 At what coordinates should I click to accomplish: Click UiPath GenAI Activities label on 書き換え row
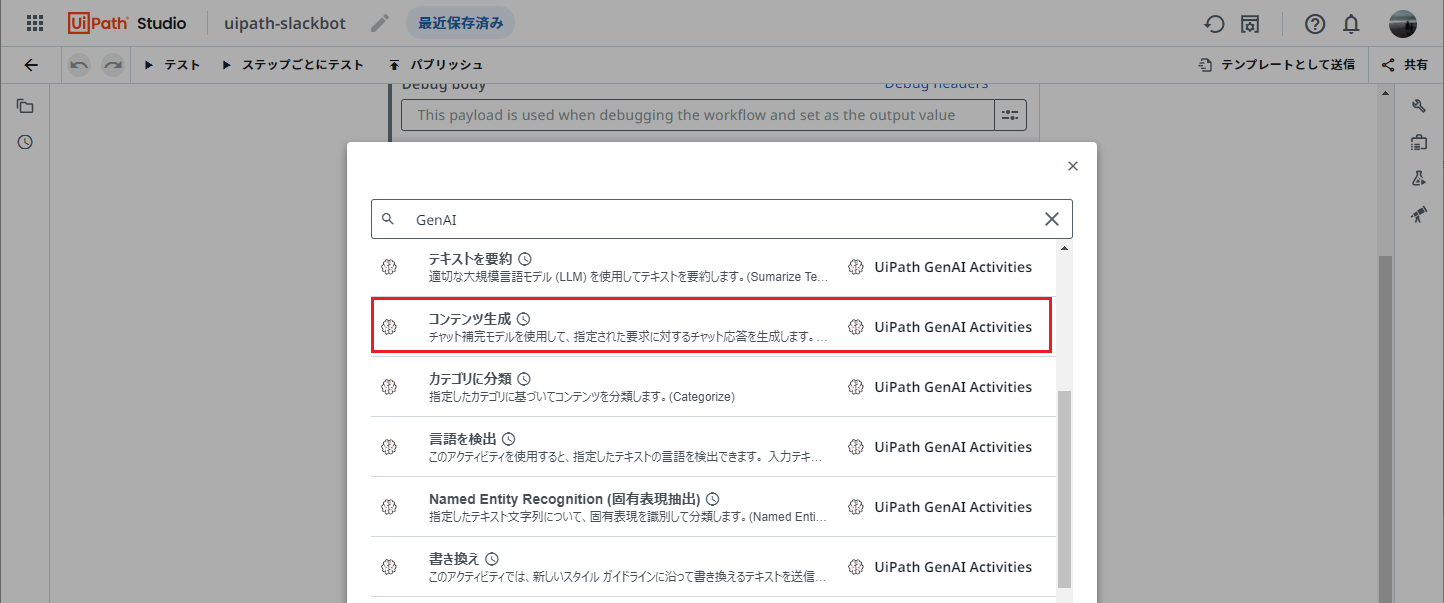tap(953, 567)
